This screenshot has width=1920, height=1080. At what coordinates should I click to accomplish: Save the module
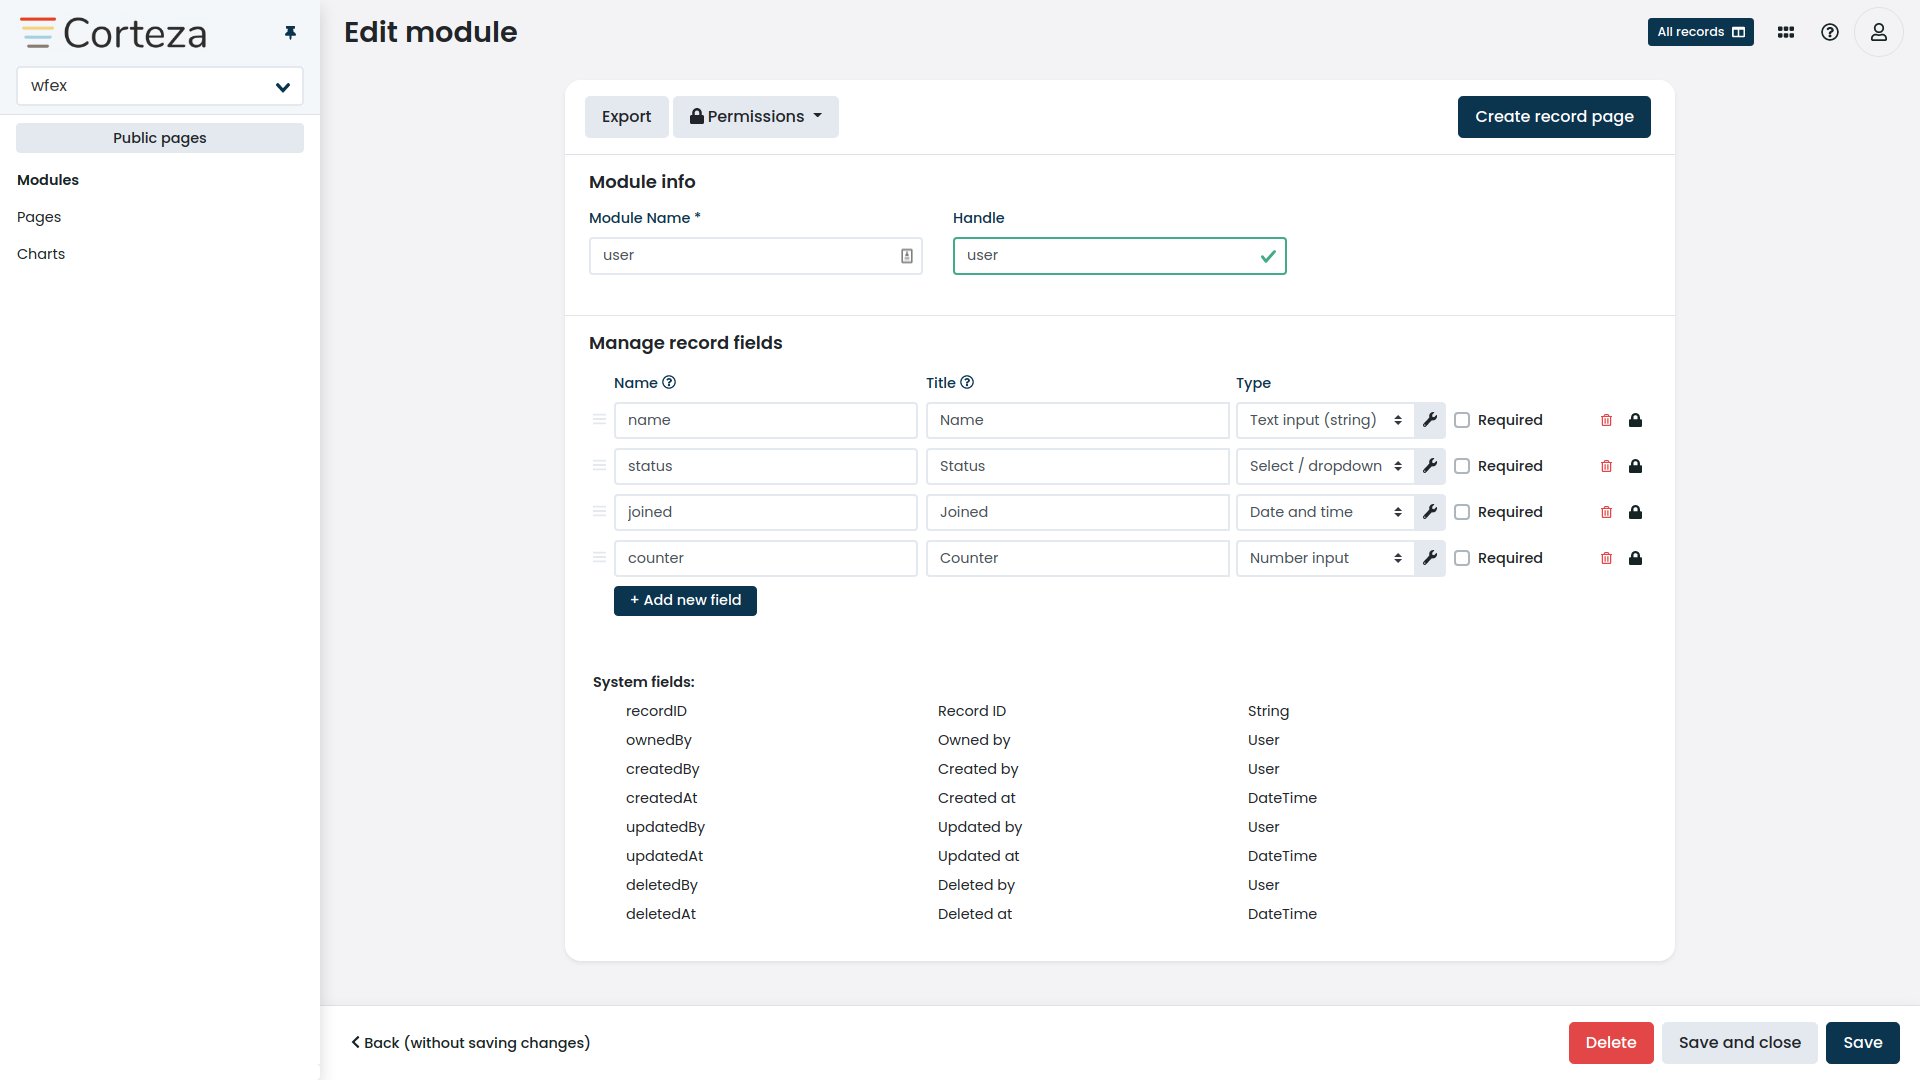[1863, 1043]
